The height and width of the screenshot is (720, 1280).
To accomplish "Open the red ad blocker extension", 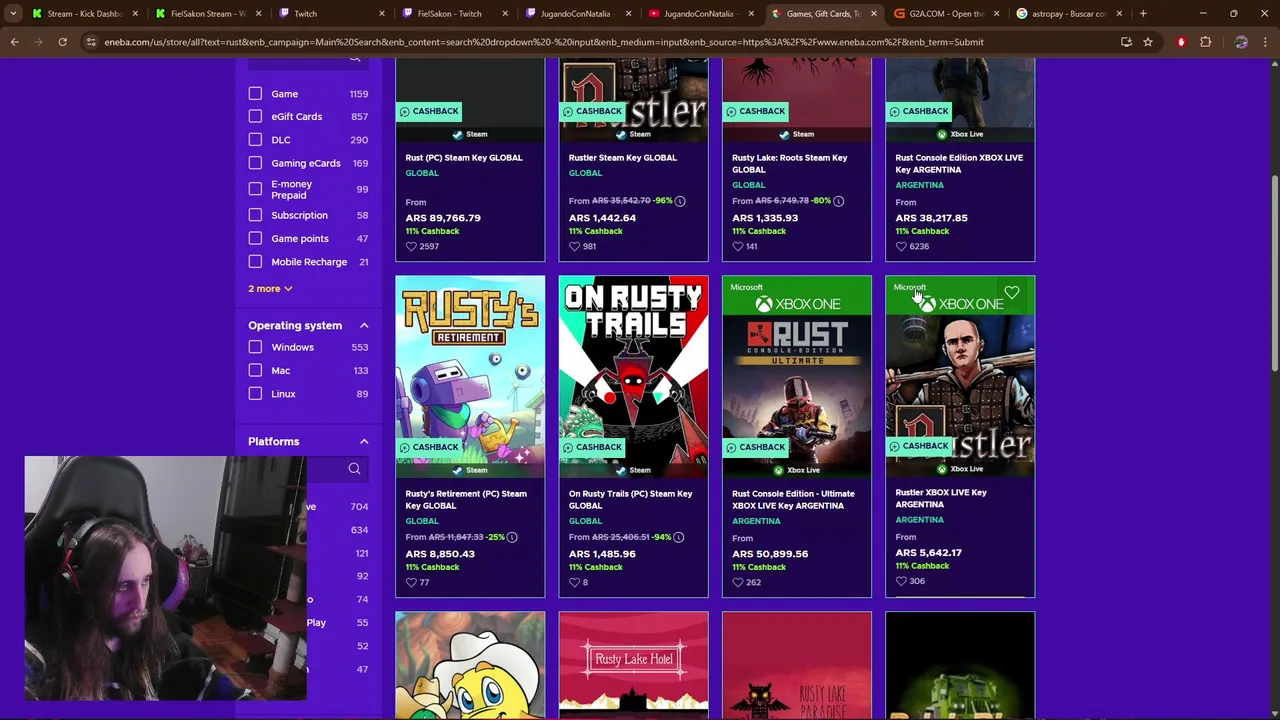I will tap(1181, 42).
